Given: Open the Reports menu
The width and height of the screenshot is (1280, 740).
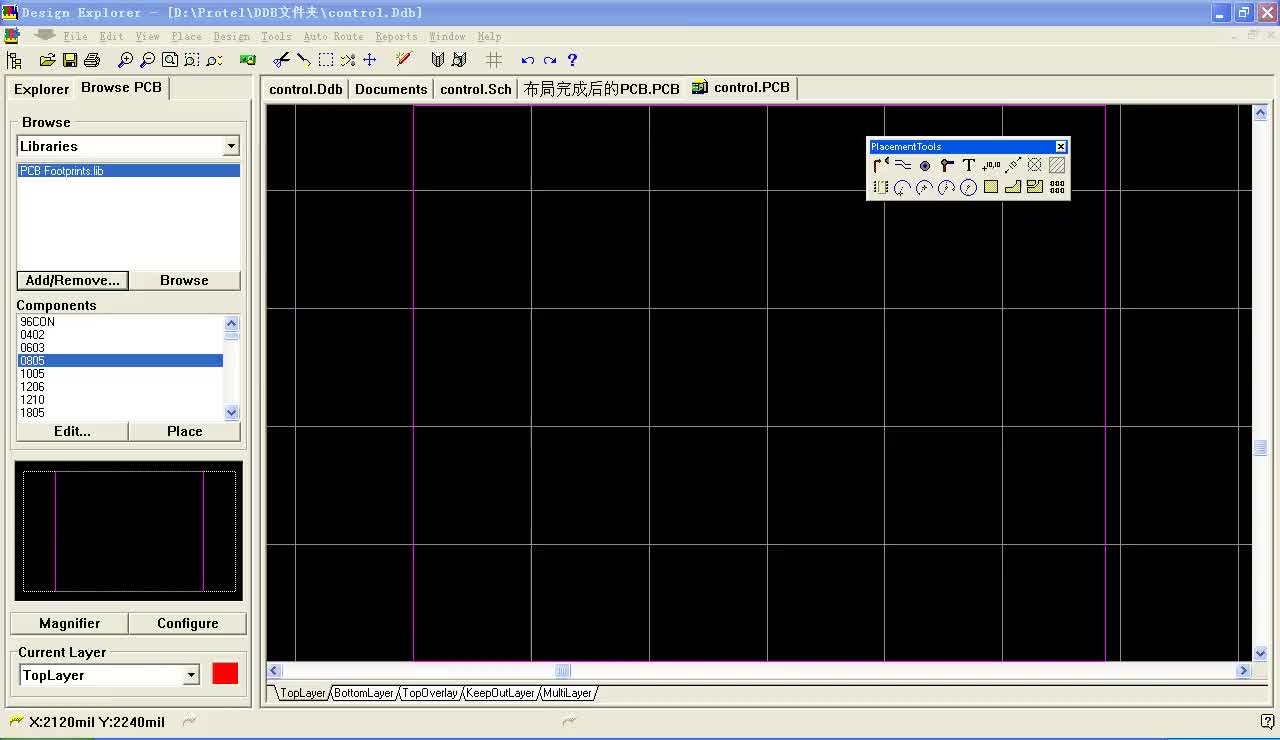Looking at the screenshot, I should (396, 36).
